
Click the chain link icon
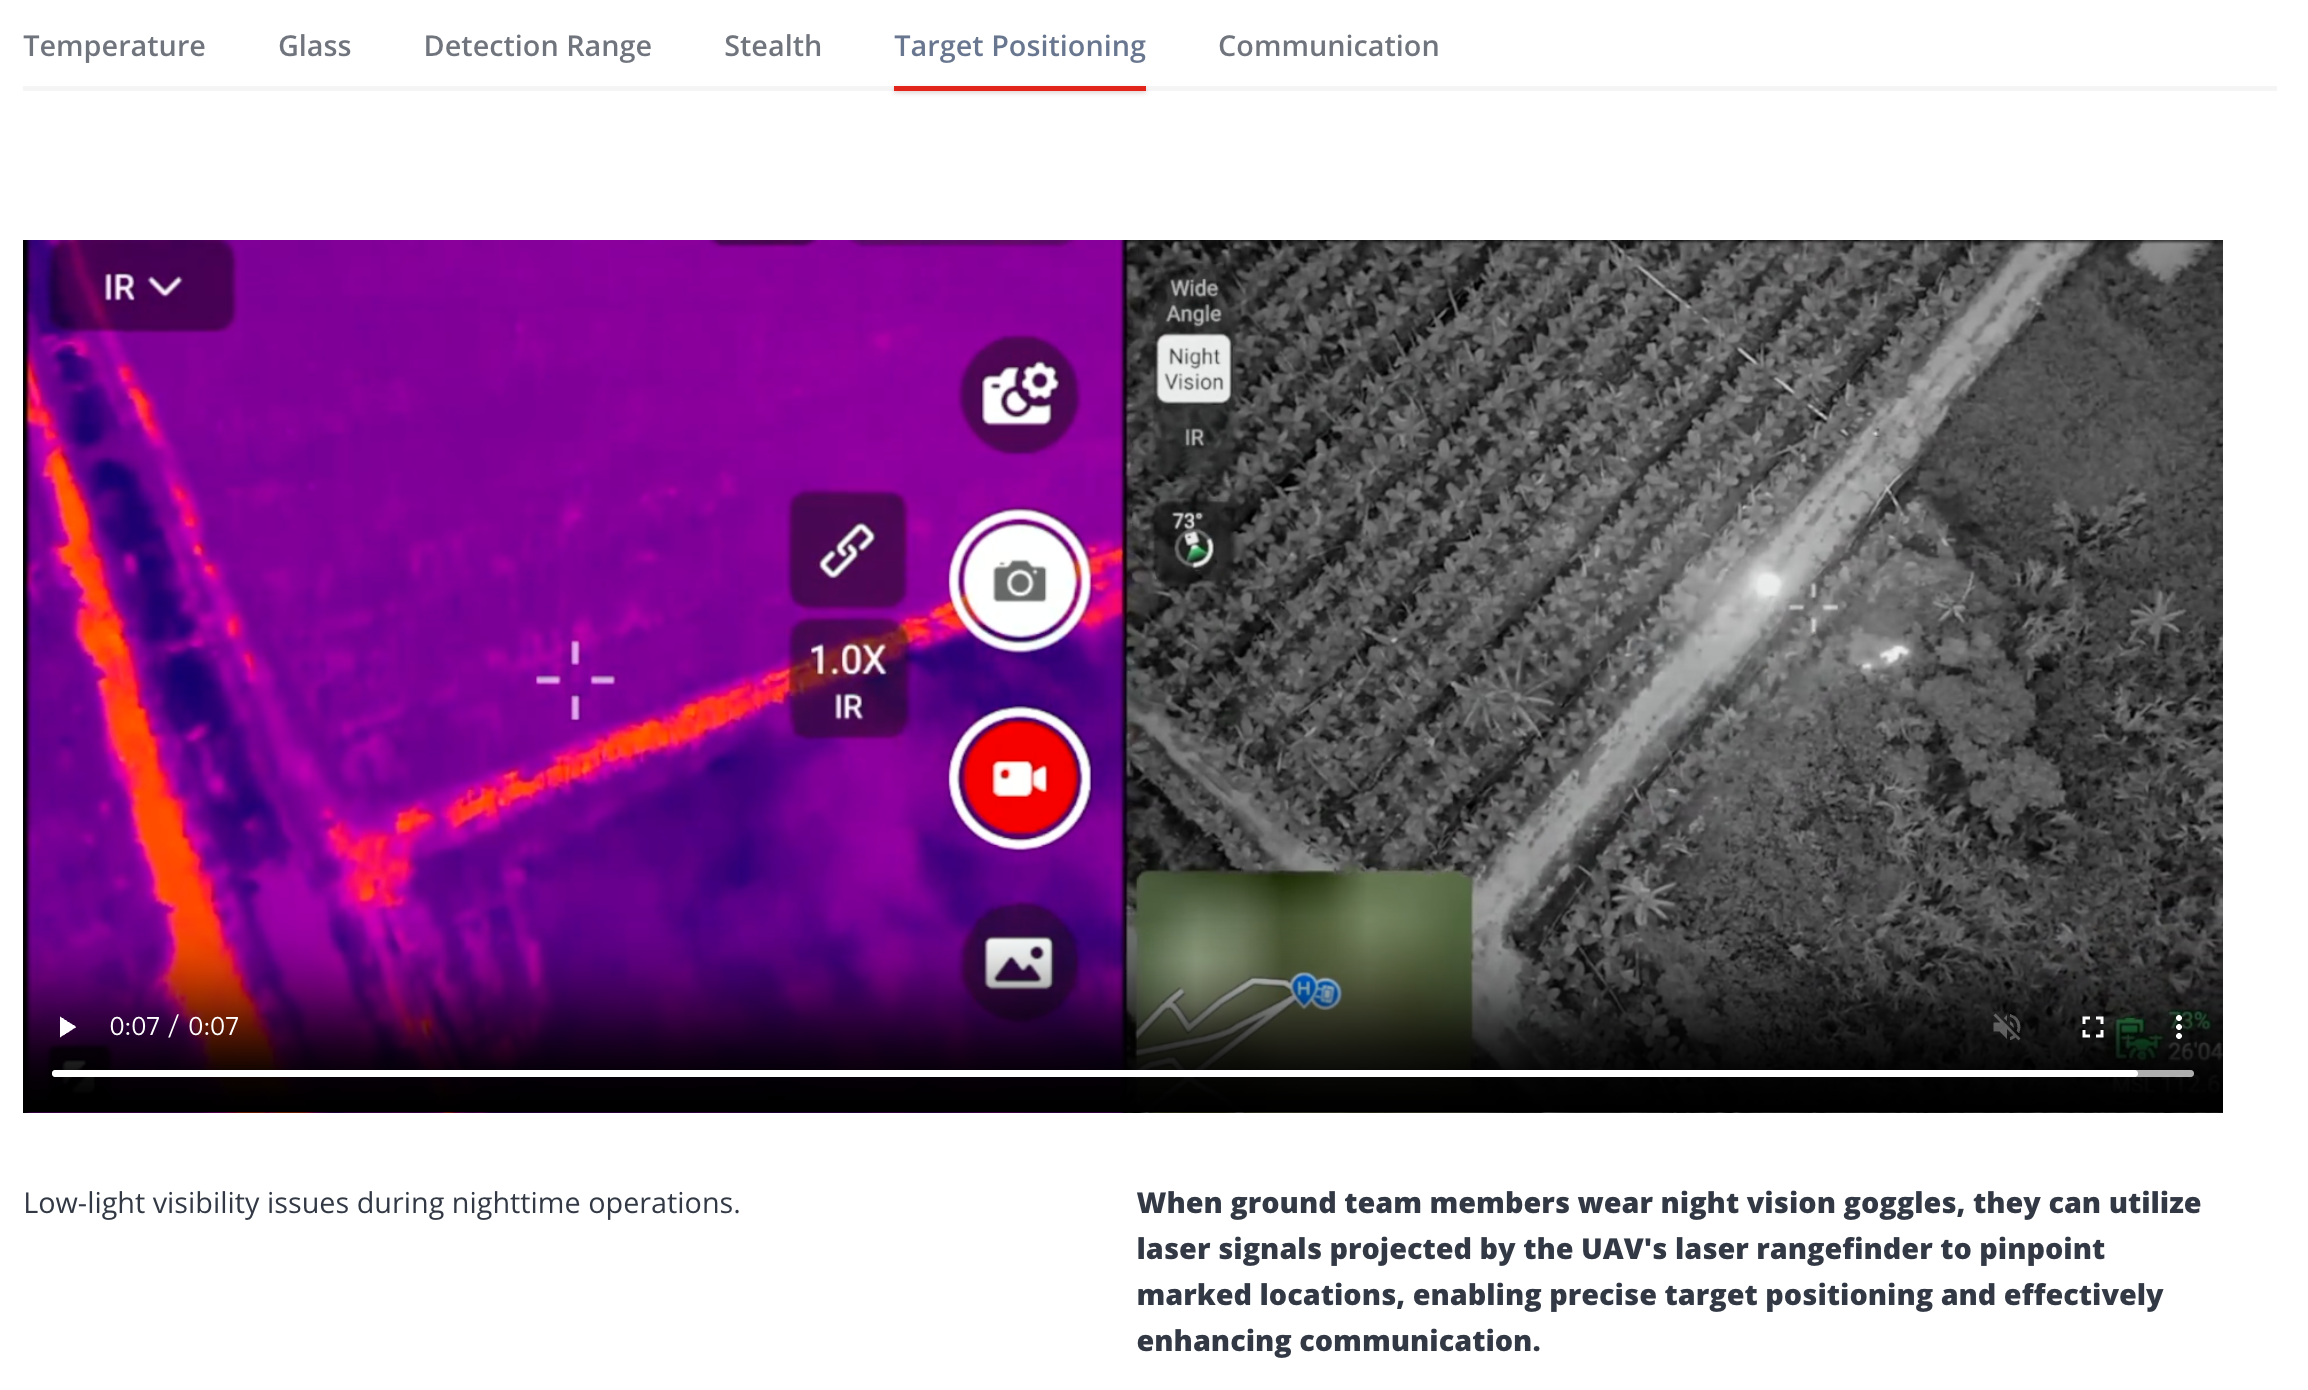pyautogui.click(x=848, y=550)
